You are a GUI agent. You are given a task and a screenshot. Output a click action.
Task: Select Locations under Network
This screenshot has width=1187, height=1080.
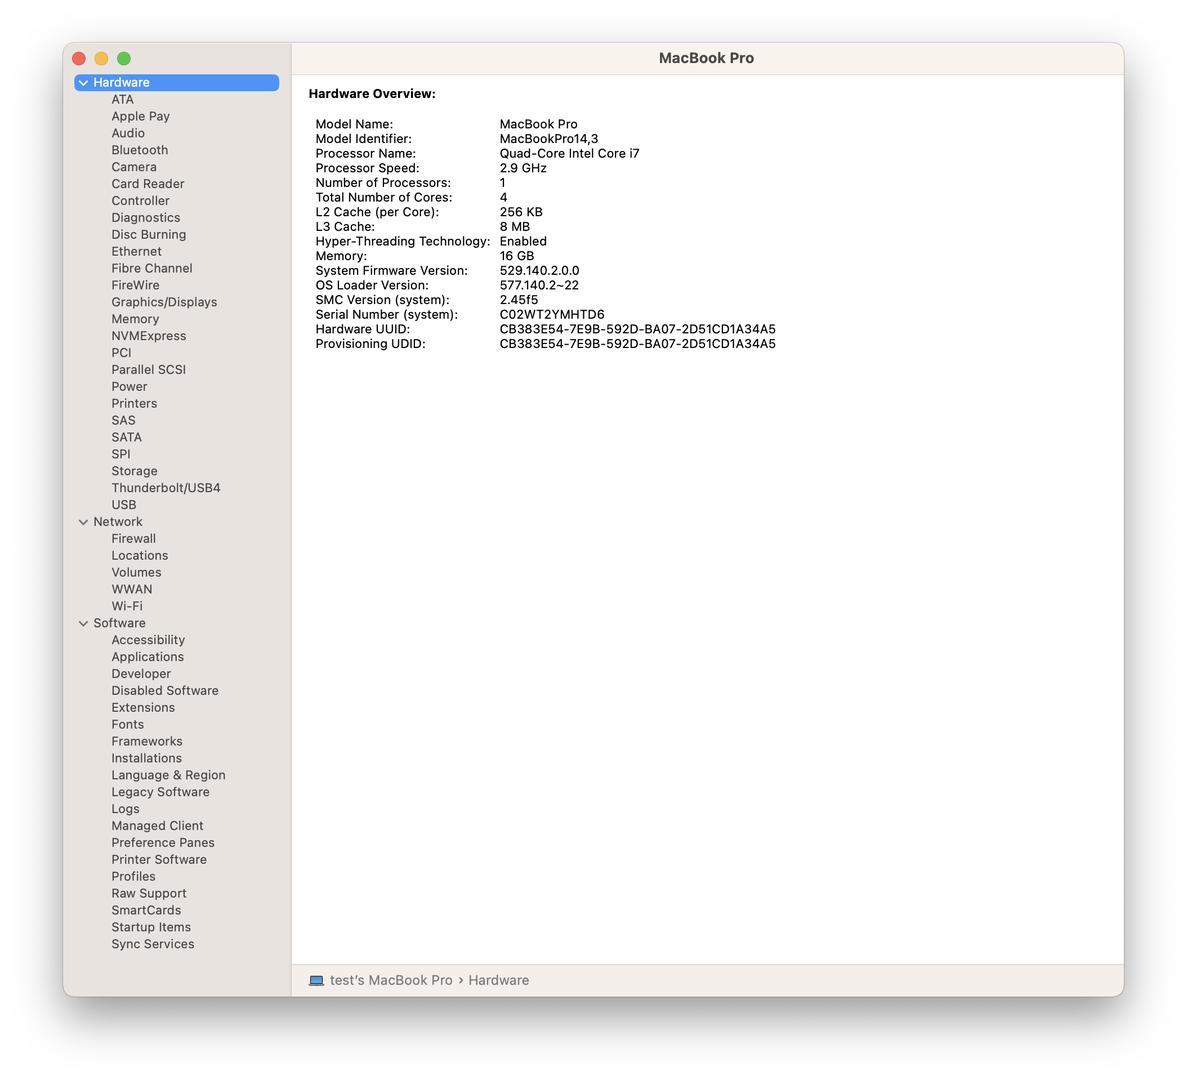[139, 556]
